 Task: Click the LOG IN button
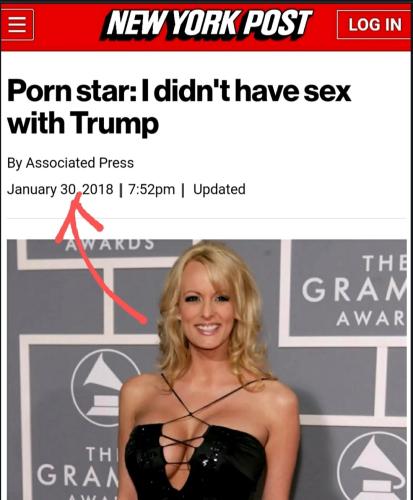(374, 25)
